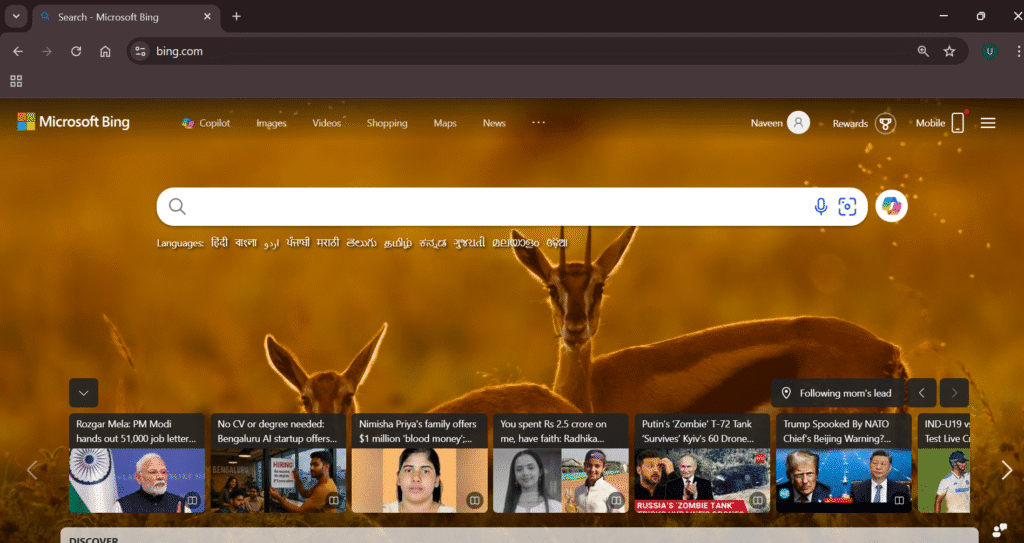Switch language to ಕನ್ನಡ
The image size is (1024, 543).
(x=433, y=243)
